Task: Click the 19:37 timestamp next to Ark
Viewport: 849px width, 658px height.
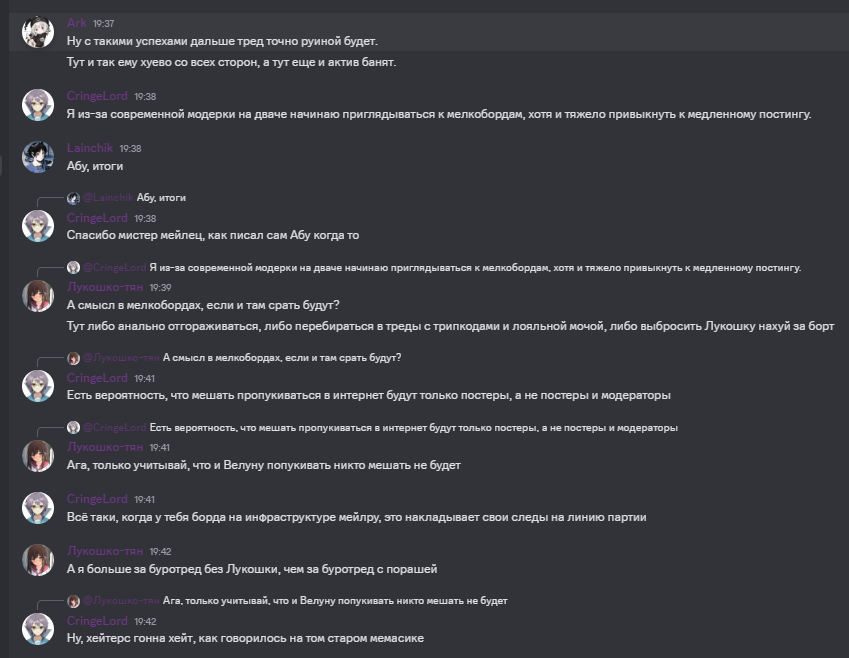Action: click(106, 23)
